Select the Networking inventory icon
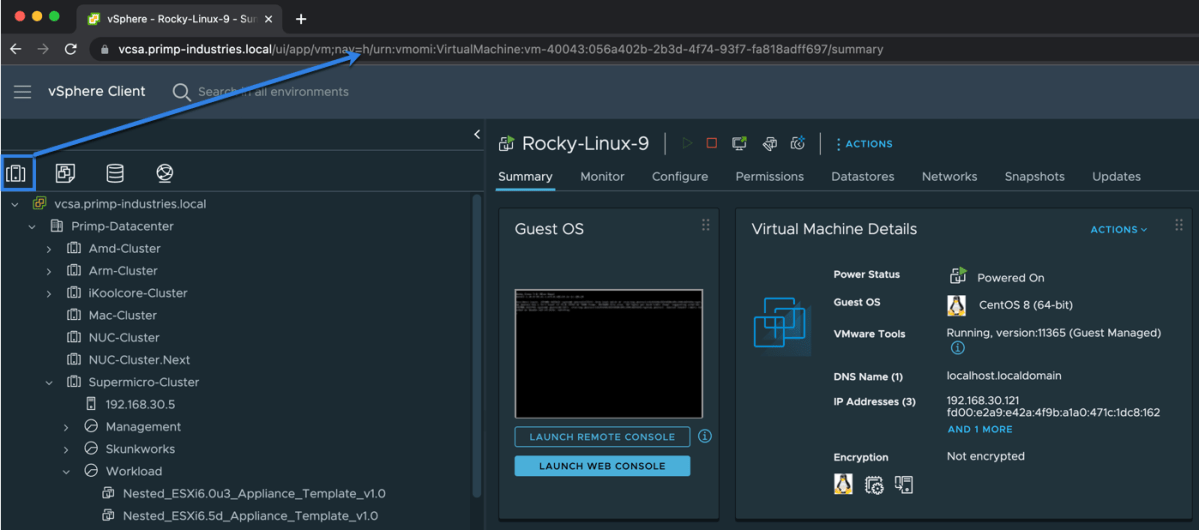1199x530 pixels. [x=164, y=174]
